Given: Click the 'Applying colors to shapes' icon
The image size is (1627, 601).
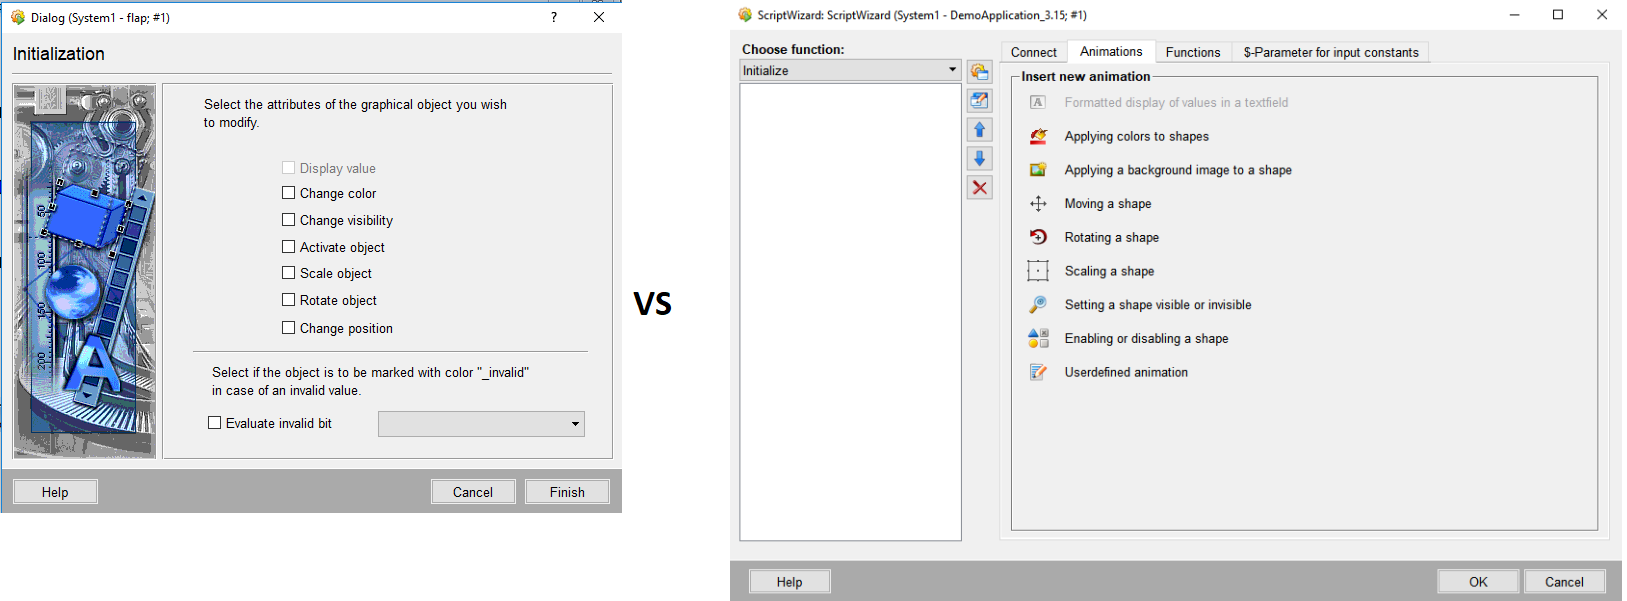Looking at the screenshot, I should tap(1038, 136).
